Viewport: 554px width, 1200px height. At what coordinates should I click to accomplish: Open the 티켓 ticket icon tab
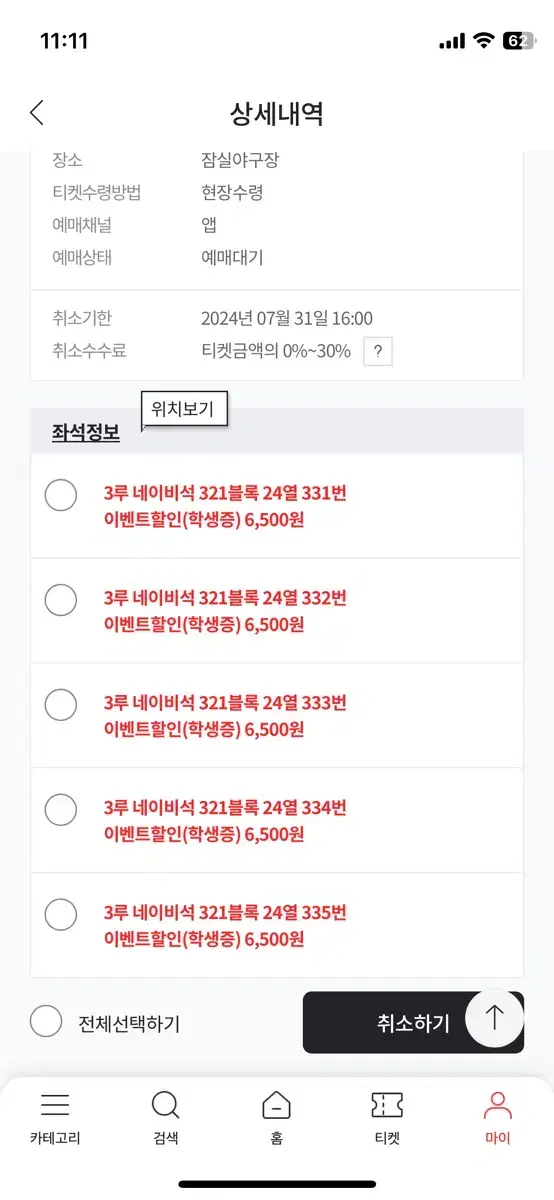(387, 1117)
